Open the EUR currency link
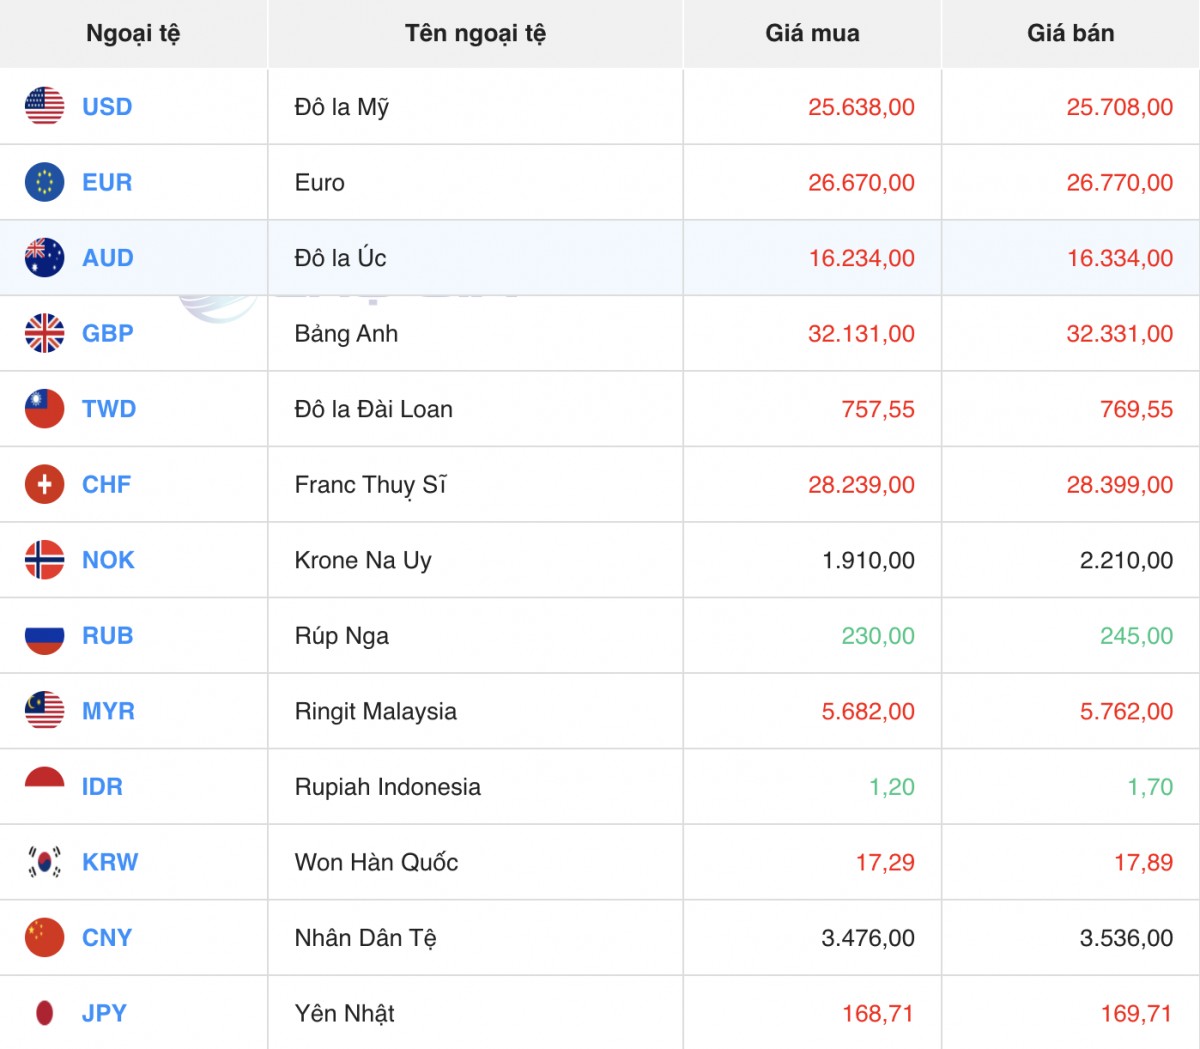Image resolution: width=1200 pixels, height=1049 pixels. click(107, 183)
